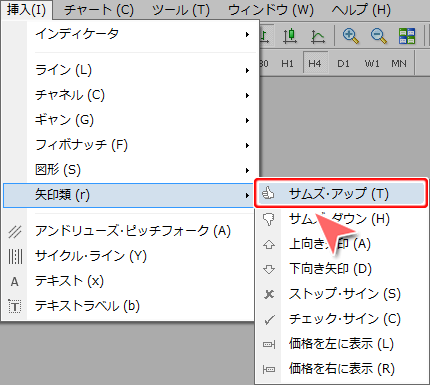Select the W1 timeframe
Viewport: 430px width, 385px height.
(x=372, y=63)
